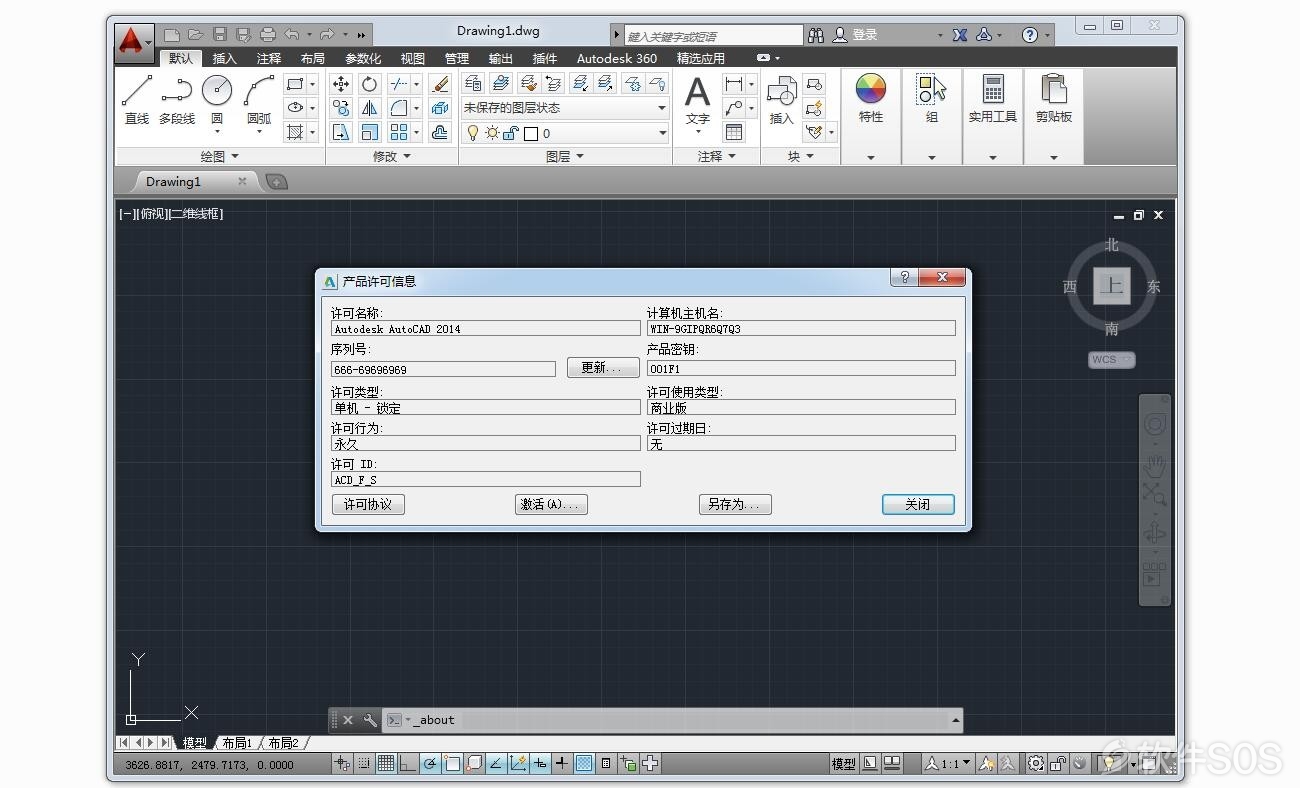Open the rectangle tool dropdown arrow
1300x788 pixels.
312,84
